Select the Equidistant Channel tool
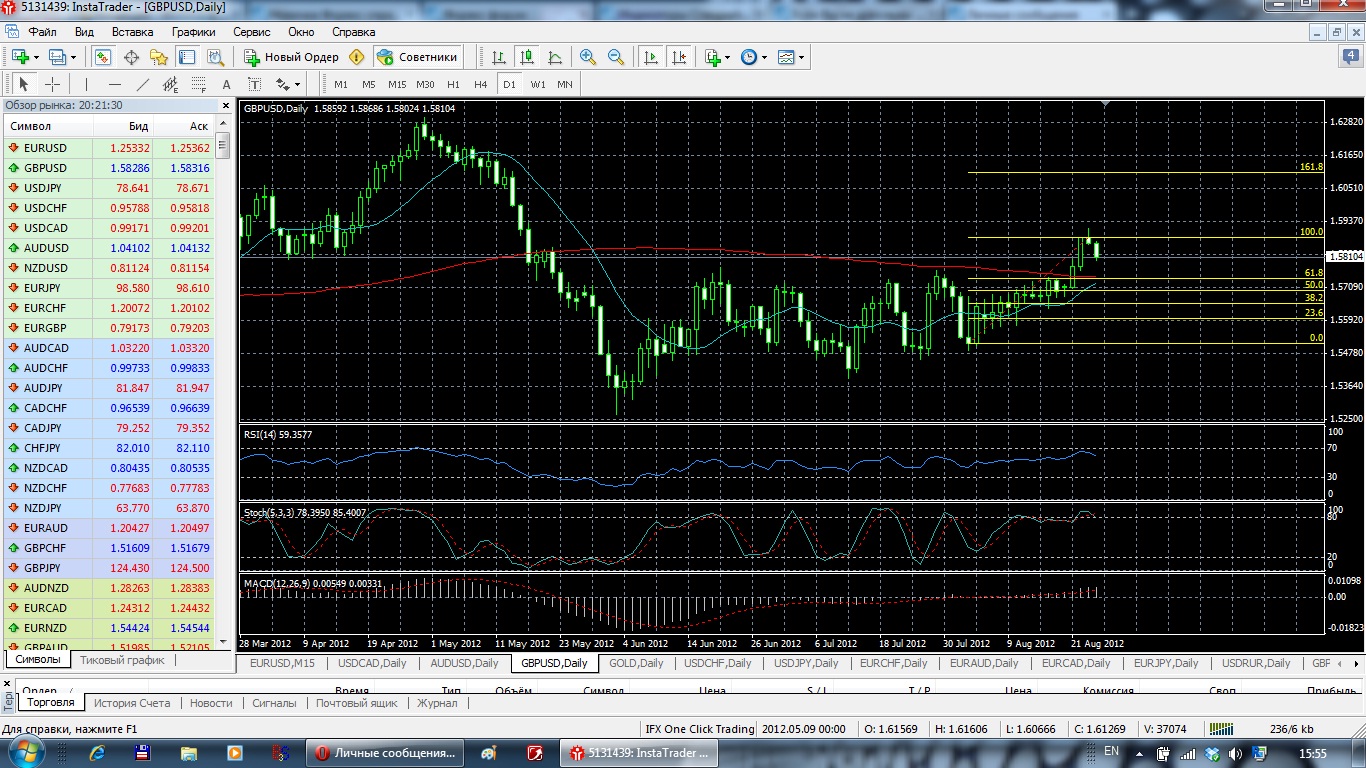Image resolution: width=1366 pixels, height=768 pixels. click(x=171, y=84)
